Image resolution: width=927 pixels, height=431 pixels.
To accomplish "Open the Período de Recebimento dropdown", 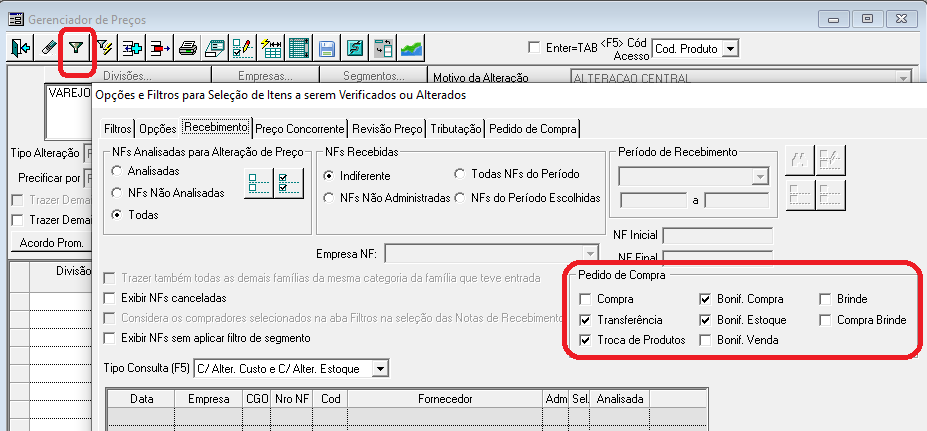I will (759, 176).
